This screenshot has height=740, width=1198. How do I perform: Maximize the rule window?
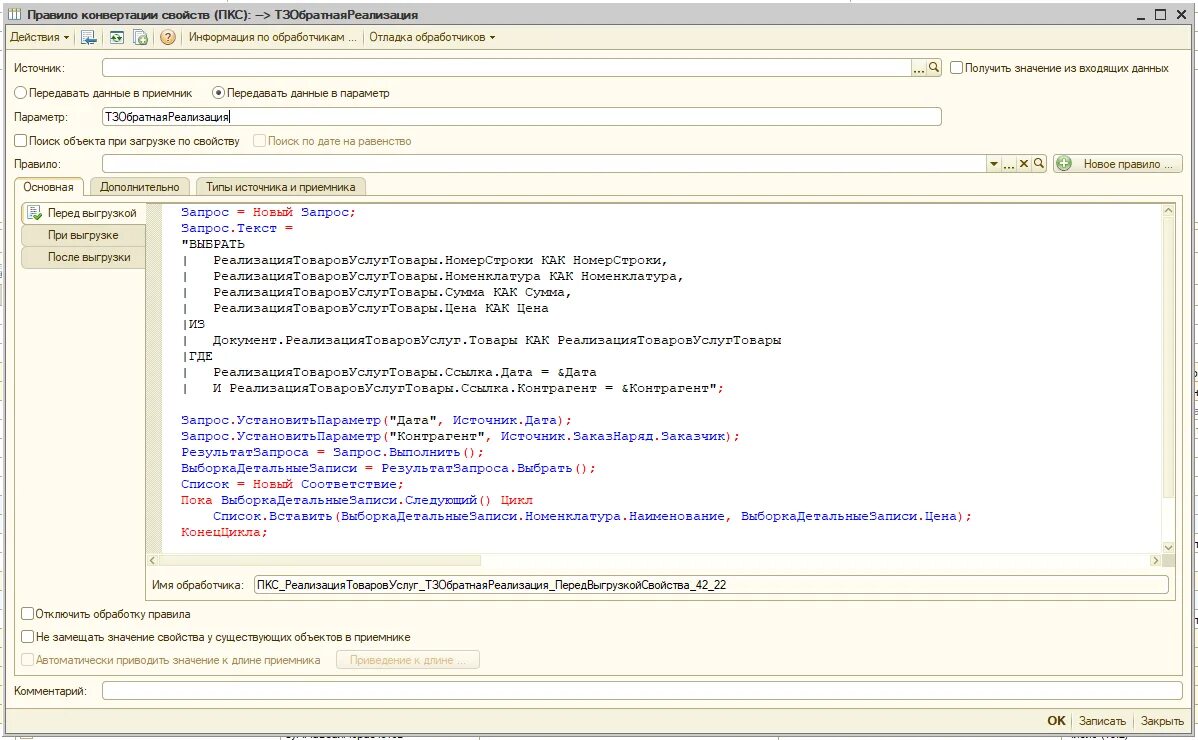coord(1160,15)
